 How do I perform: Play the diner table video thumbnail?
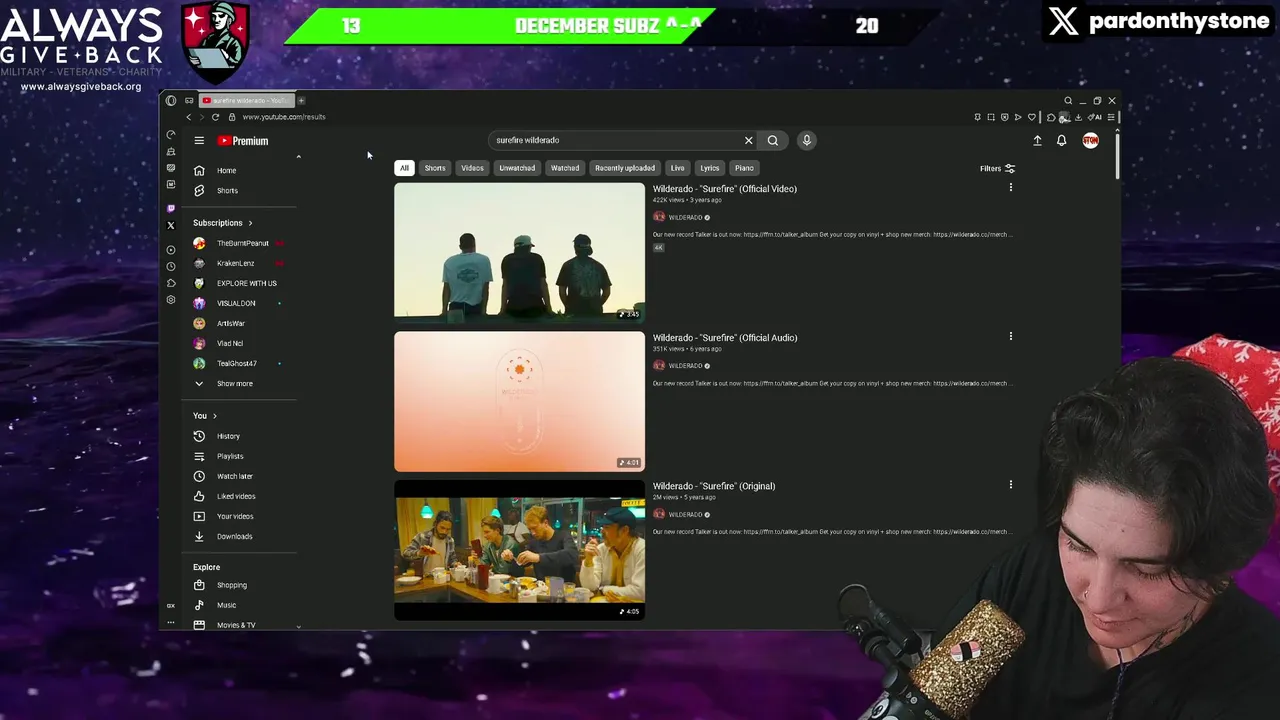(x=519, y=550)
